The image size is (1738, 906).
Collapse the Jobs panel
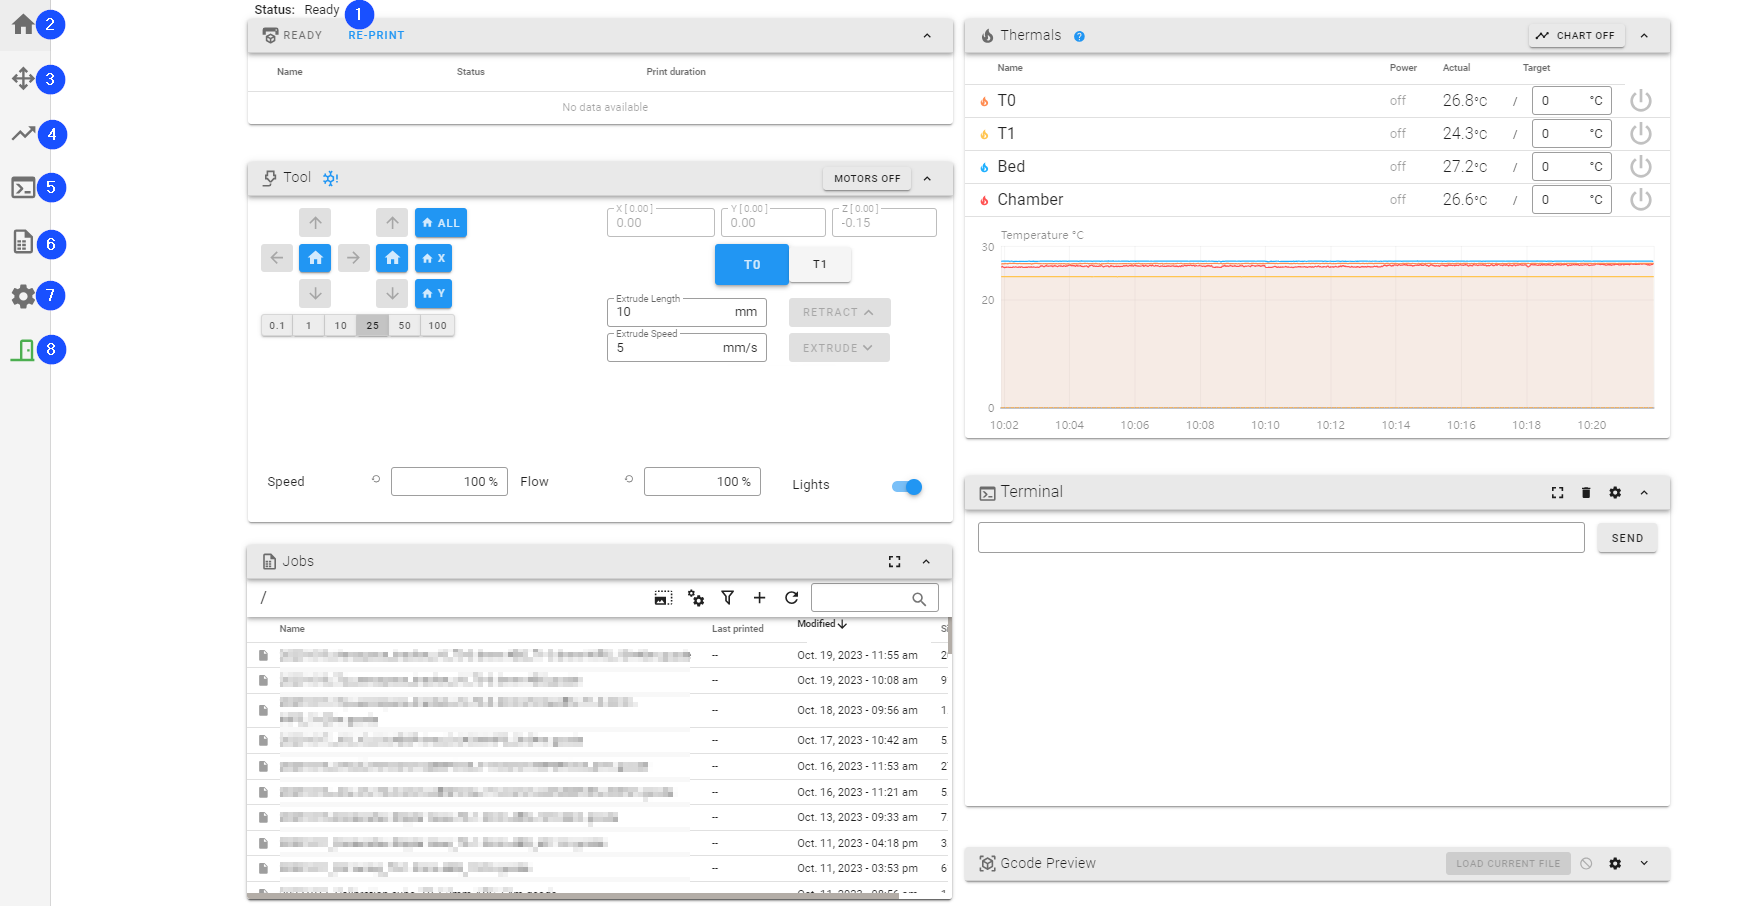pos(926,562)
